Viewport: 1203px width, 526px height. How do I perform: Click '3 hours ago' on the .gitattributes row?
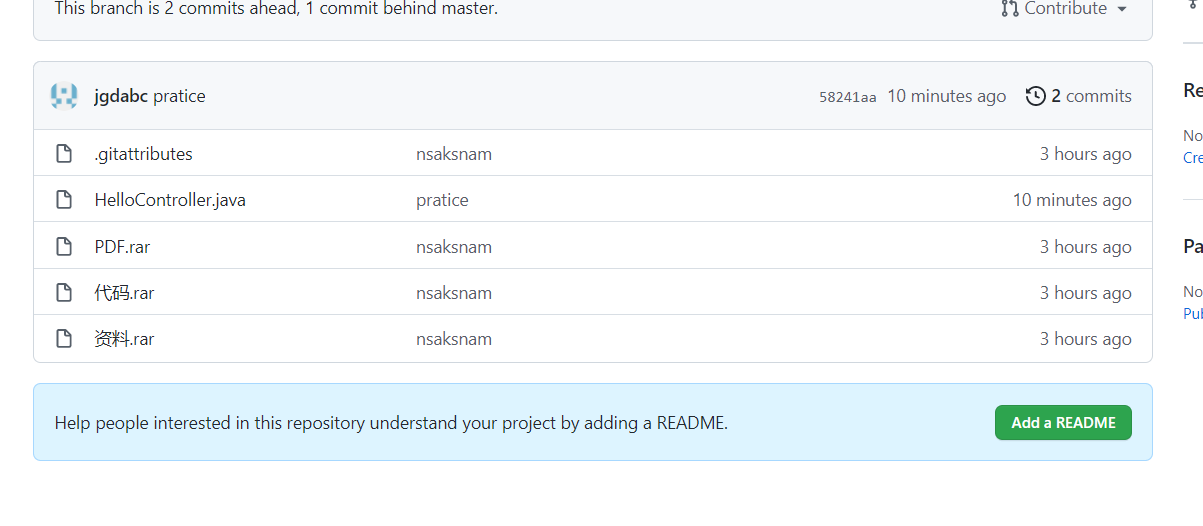[1085, 154]
